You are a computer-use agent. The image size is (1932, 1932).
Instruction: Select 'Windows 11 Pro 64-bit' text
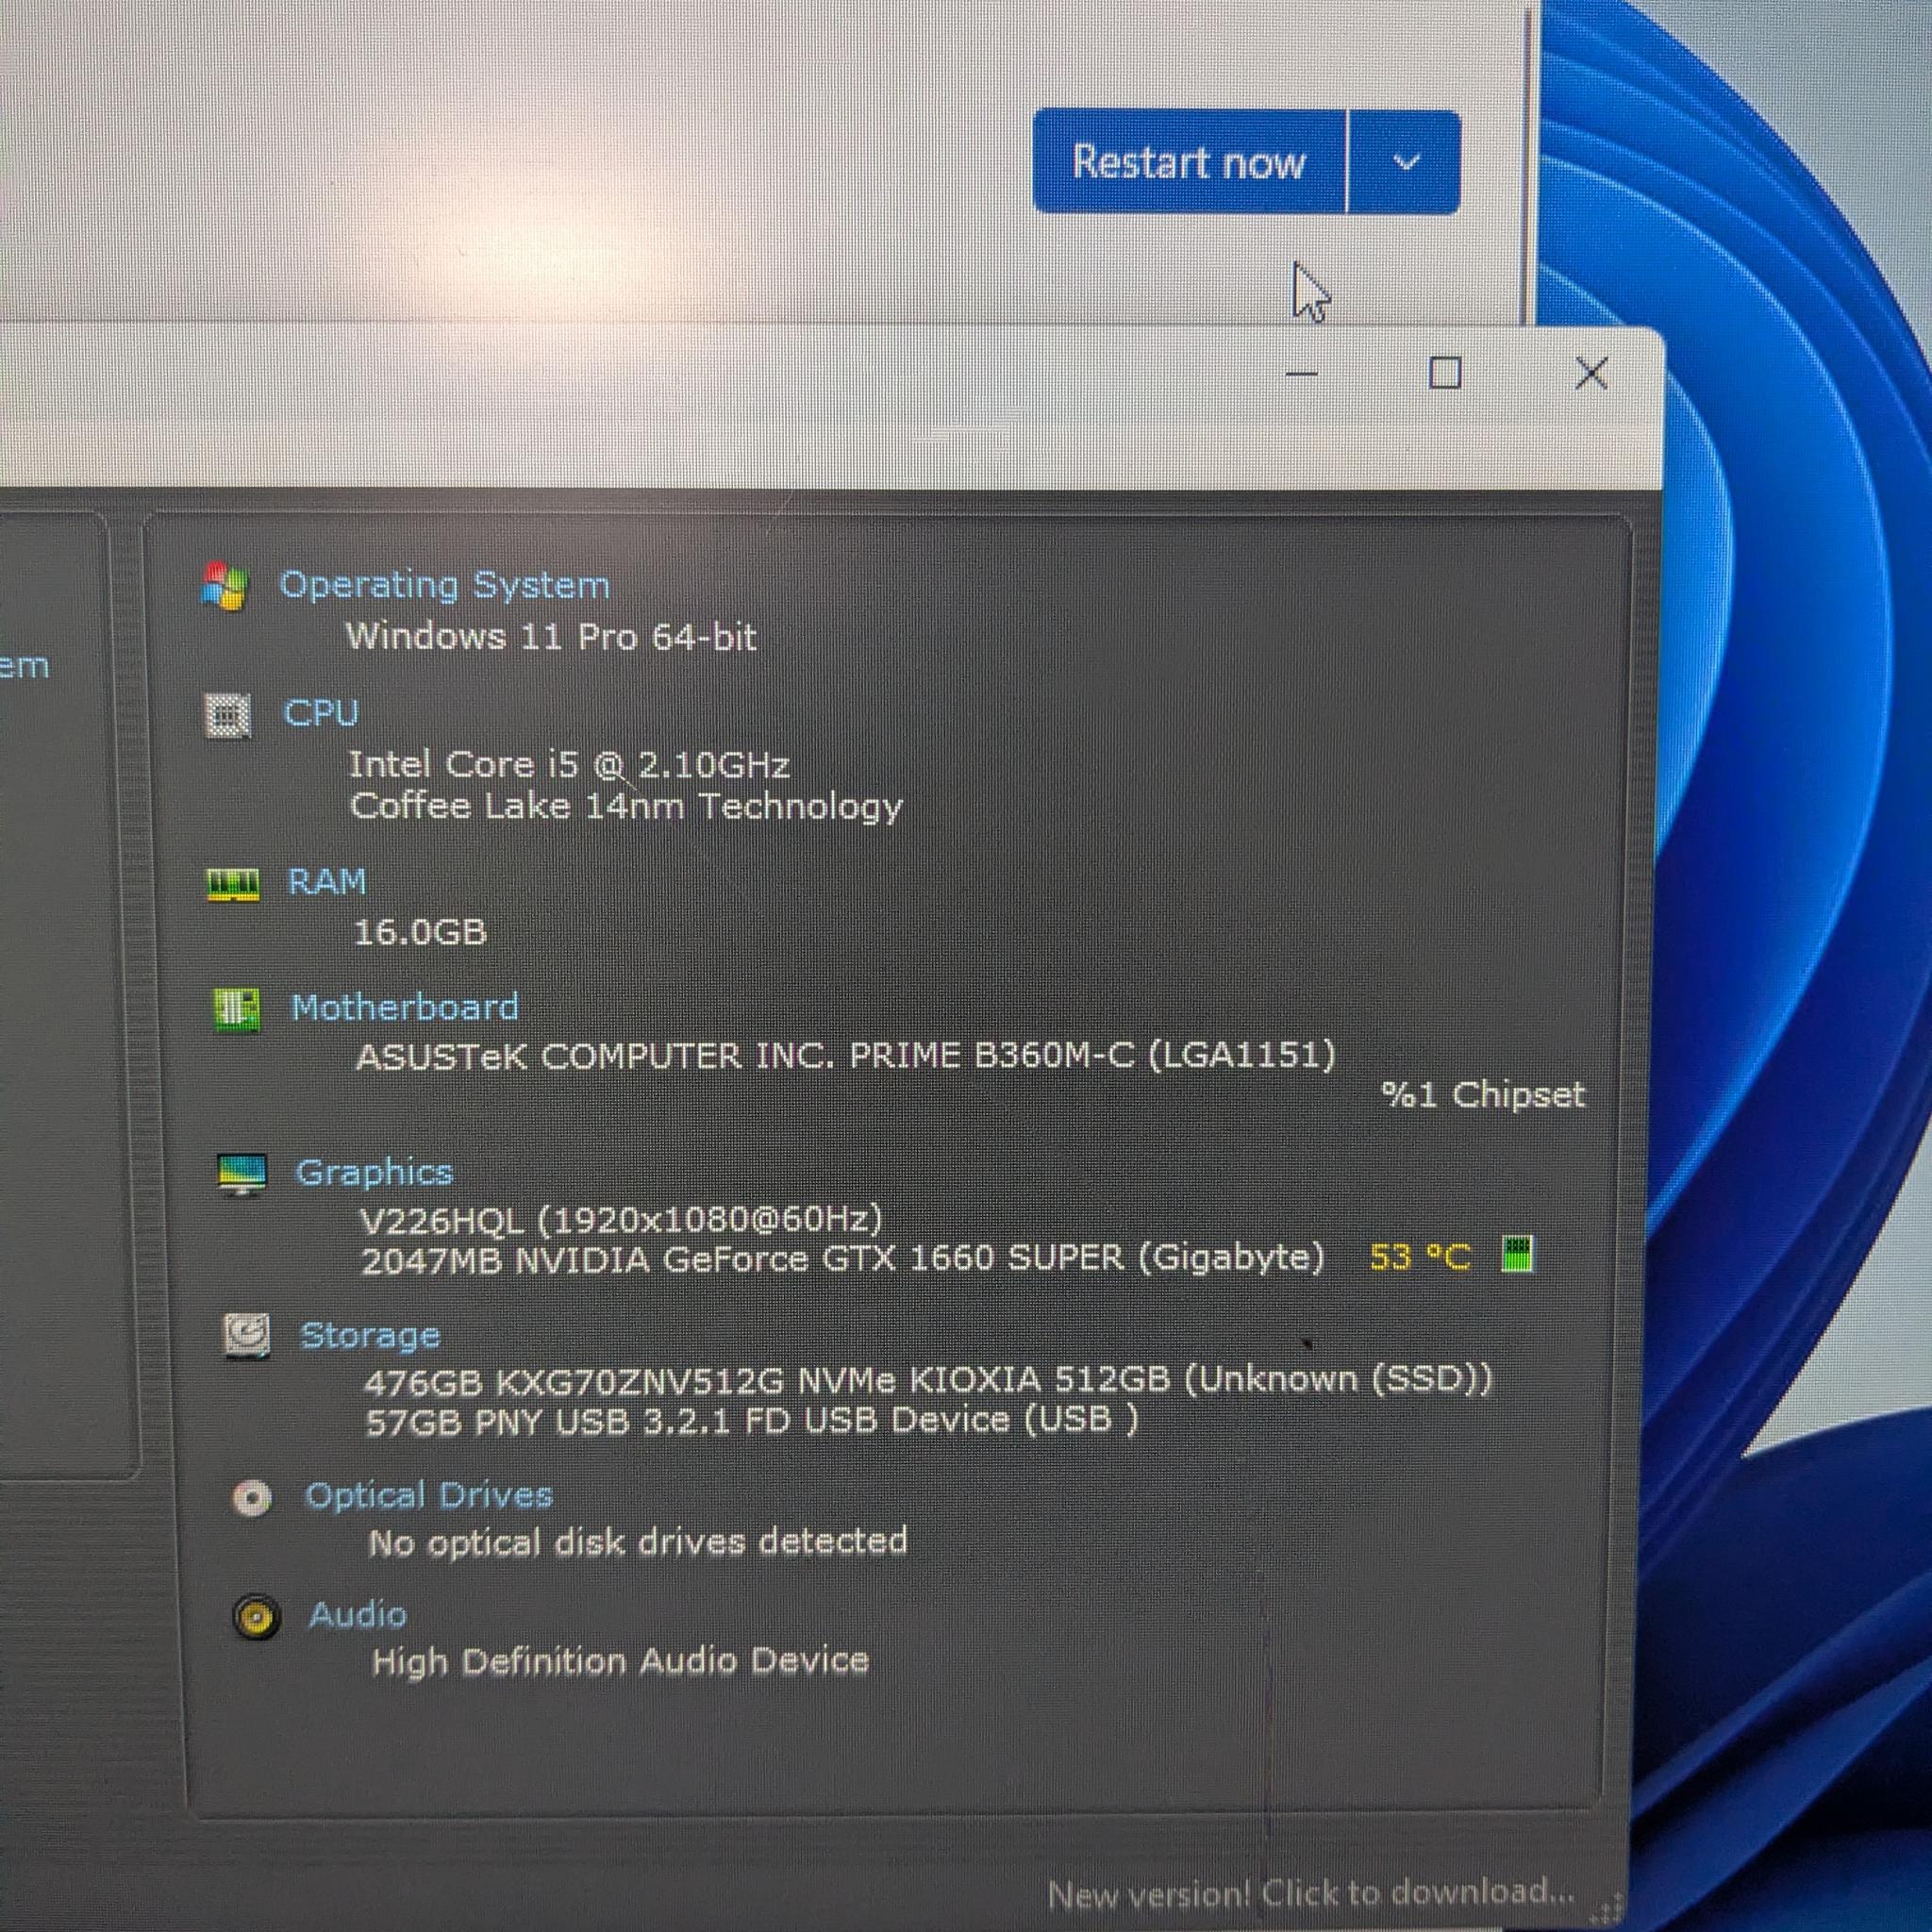point(551,636)
